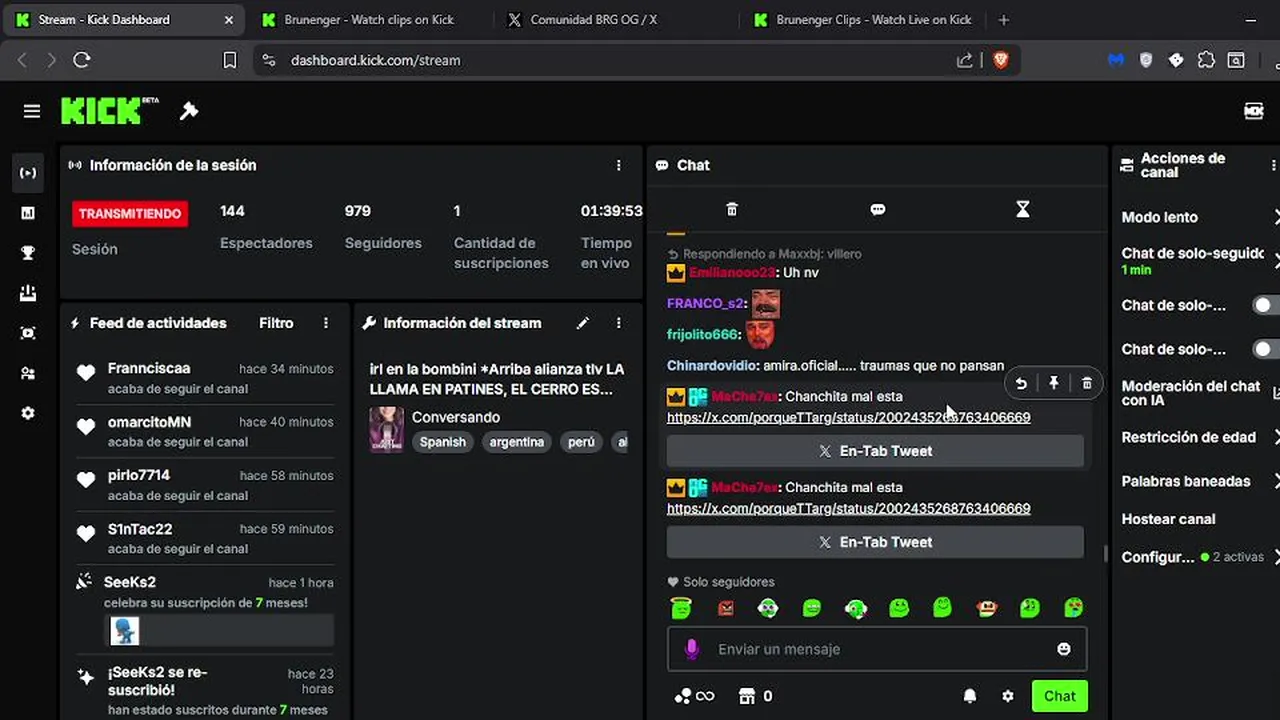This screenshot has width=1280, height=720.
Task: Select the Stream - Kick Dashboard tab
Action: 124,19
